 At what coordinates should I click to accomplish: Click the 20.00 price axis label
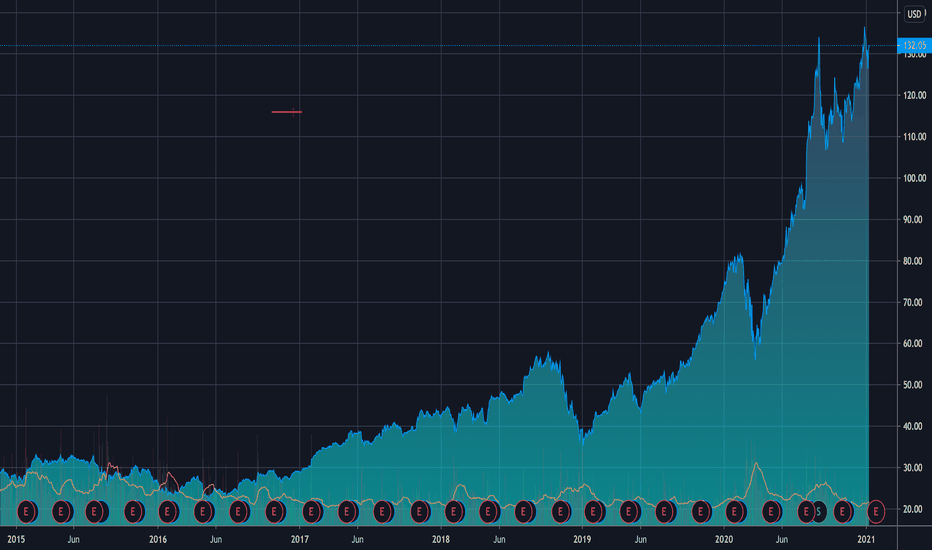(915, 509)
